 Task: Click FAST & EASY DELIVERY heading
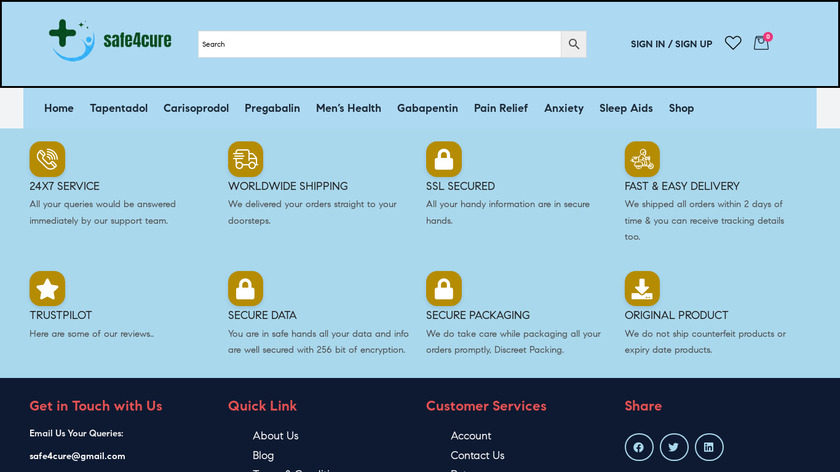(681, 186)
